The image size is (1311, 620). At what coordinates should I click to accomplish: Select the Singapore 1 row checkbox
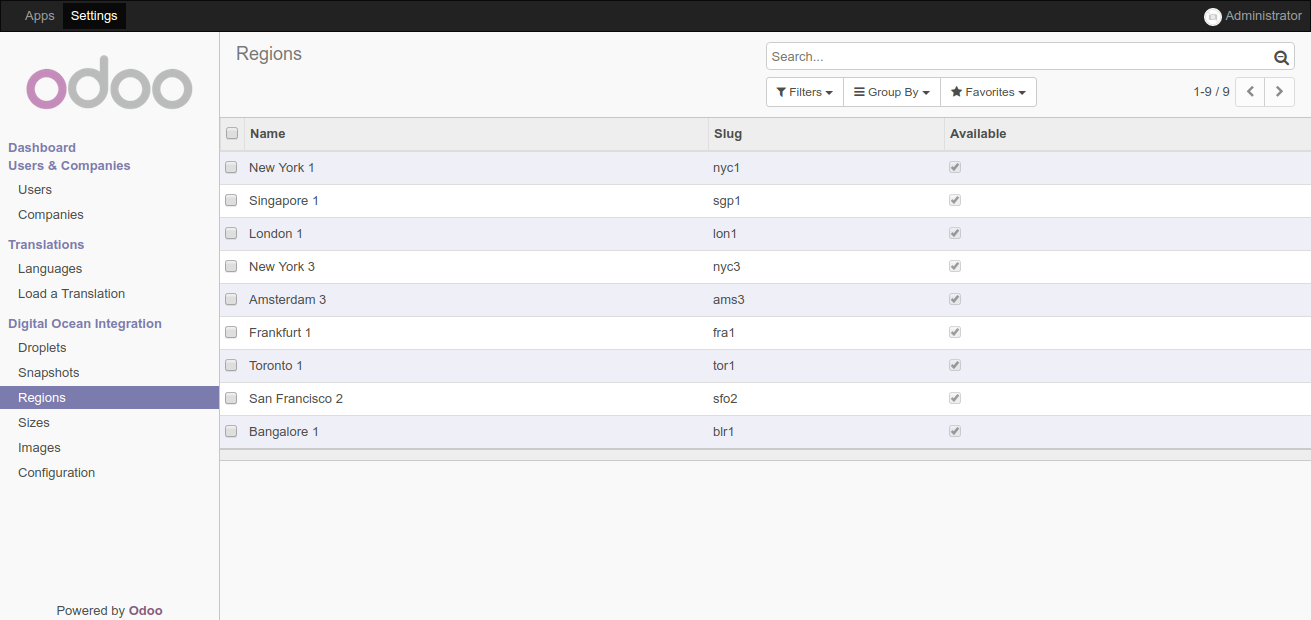[x=231, y=200]
